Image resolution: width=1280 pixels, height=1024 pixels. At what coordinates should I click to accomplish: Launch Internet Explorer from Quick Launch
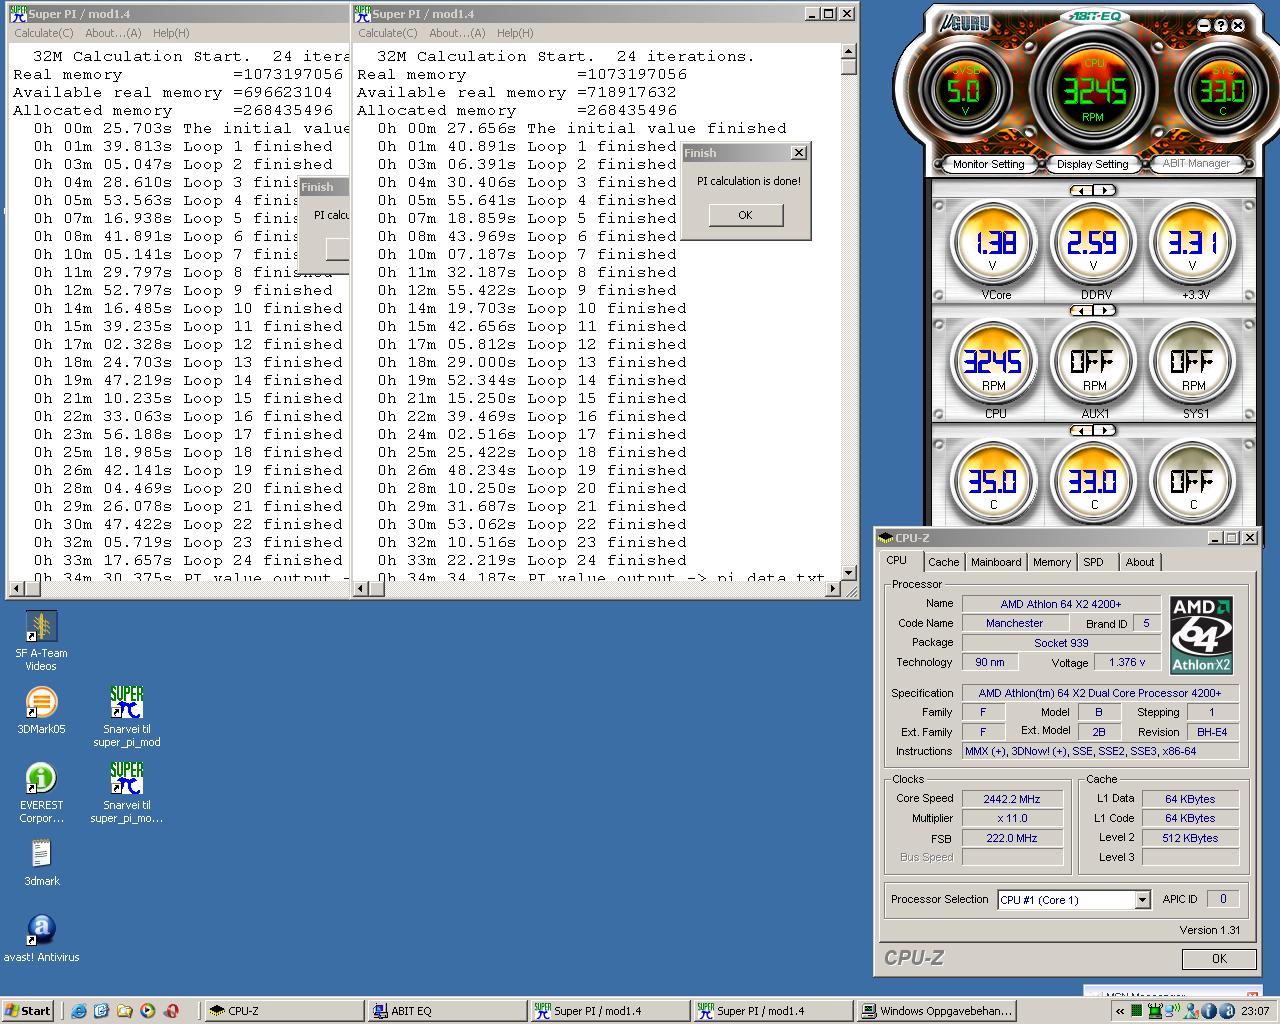pos(79,1011)
